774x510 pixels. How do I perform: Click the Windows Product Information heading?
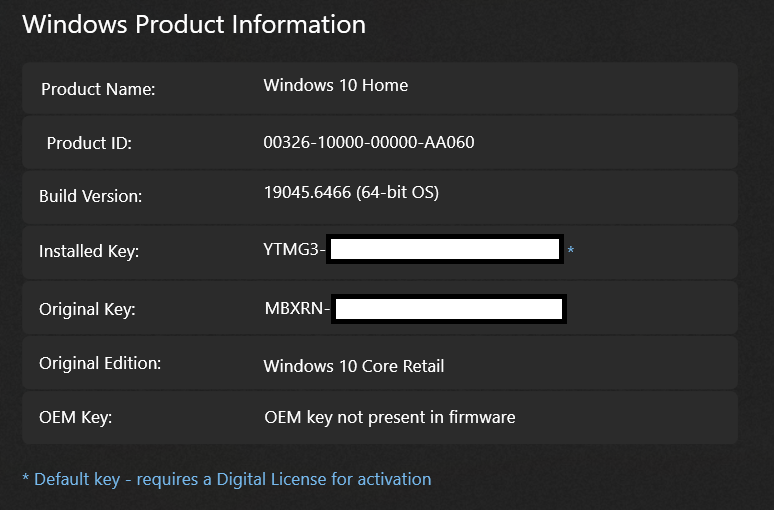(x=194, y=25)
